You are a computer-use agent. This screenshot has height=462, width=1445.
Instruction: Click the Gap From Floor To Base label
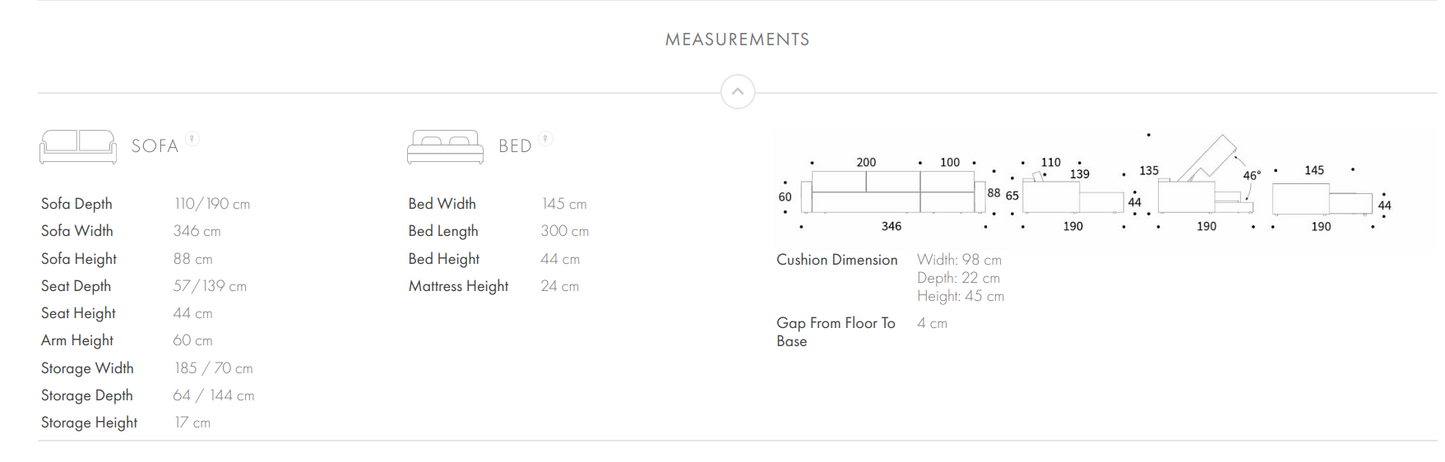(x=836, y=332)
